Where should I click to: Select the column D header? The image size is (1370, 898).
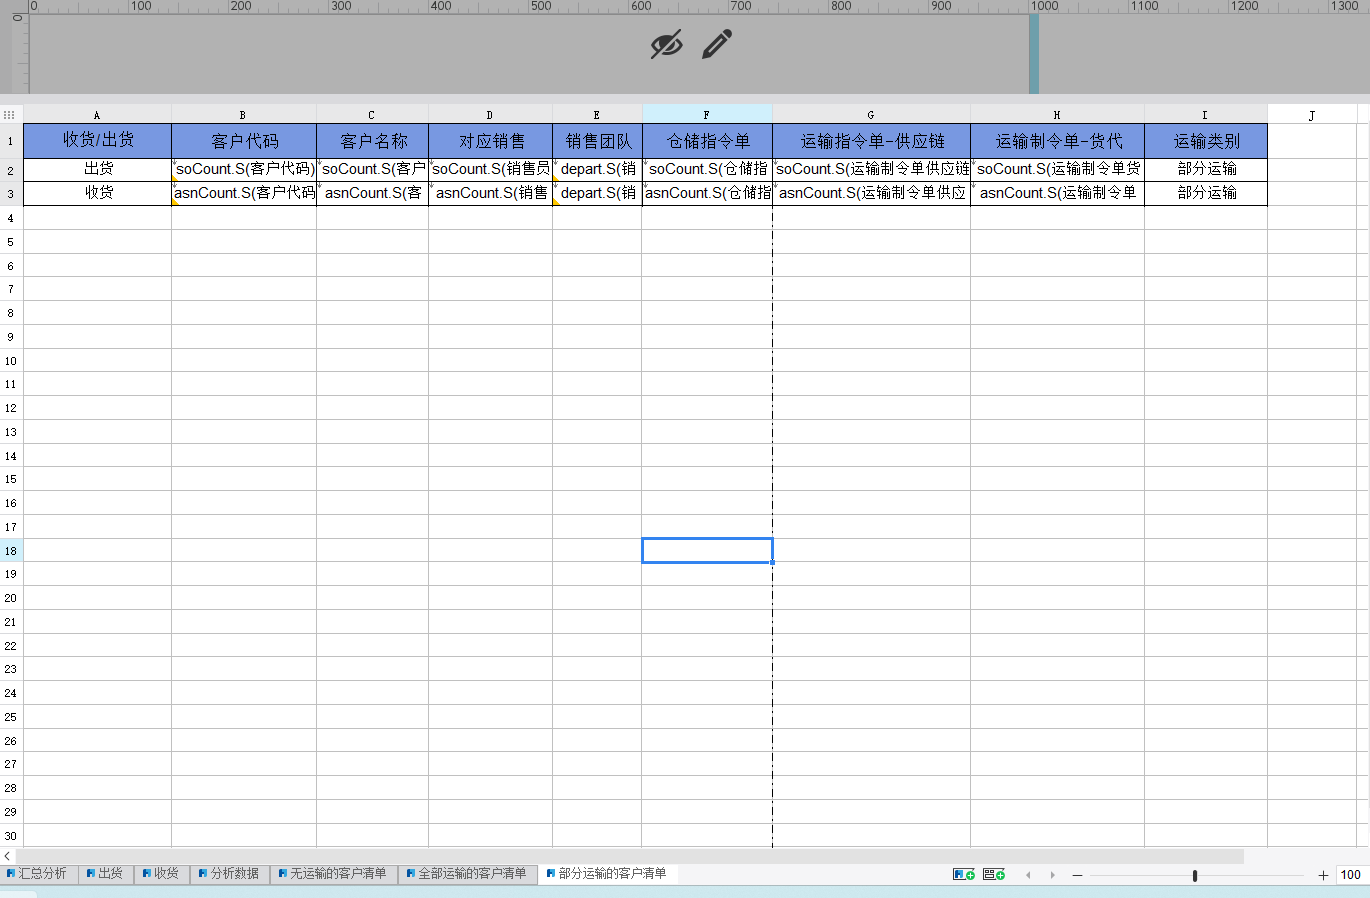pyautogui.click(x=490, y=115)
